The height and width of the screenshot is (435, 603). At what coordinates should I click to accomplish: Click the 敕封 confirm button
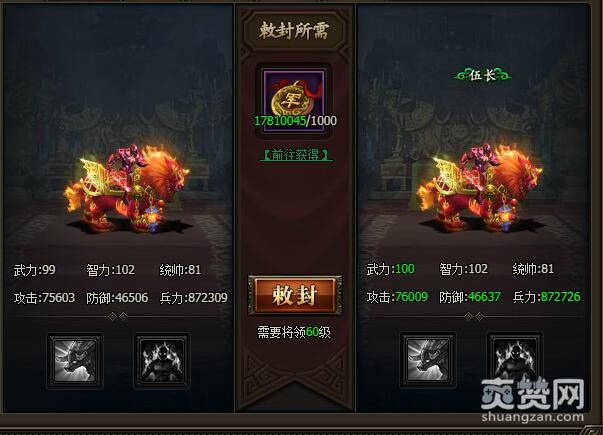click(x=295, y=295)
